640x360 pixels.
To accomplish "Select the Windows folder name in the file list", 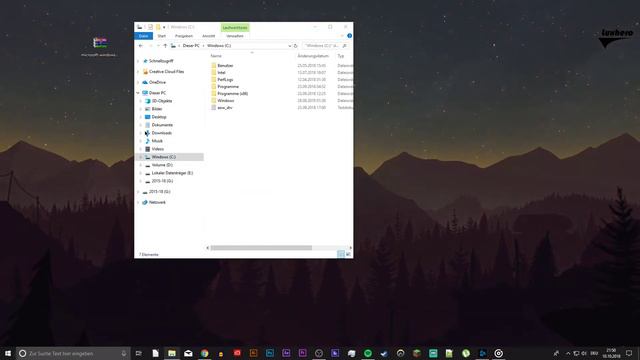I will pyautogui.click(x=226, y=100).
